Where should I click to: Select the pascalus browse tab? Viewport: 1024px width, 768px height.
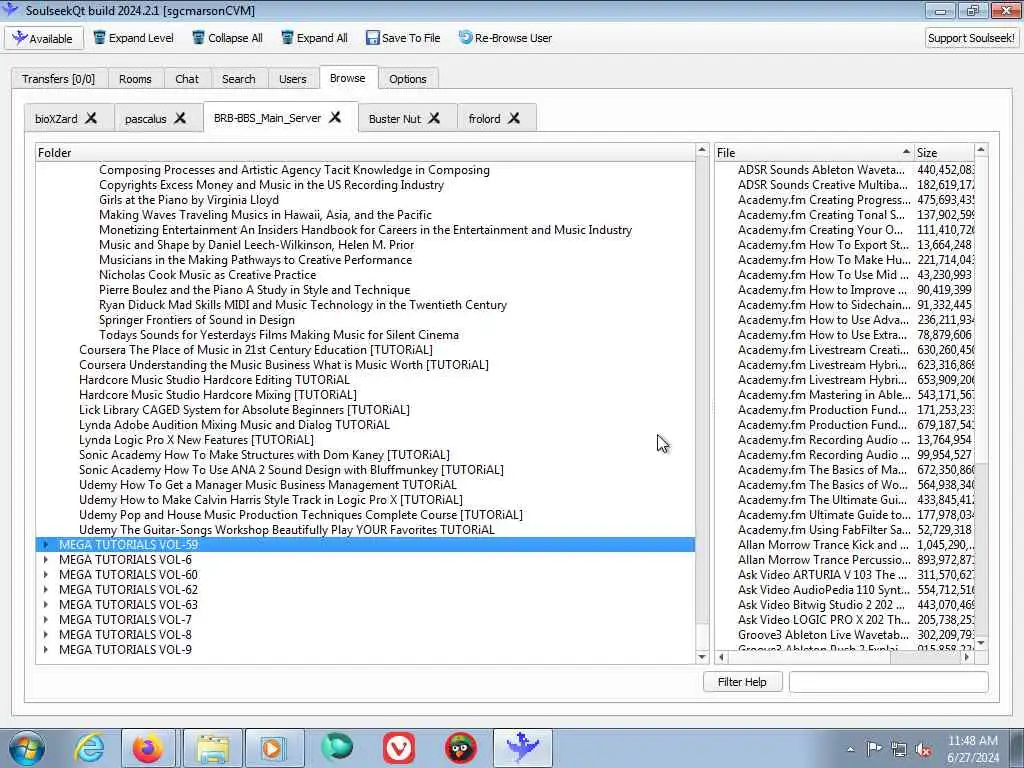click(x=146, y=119)
